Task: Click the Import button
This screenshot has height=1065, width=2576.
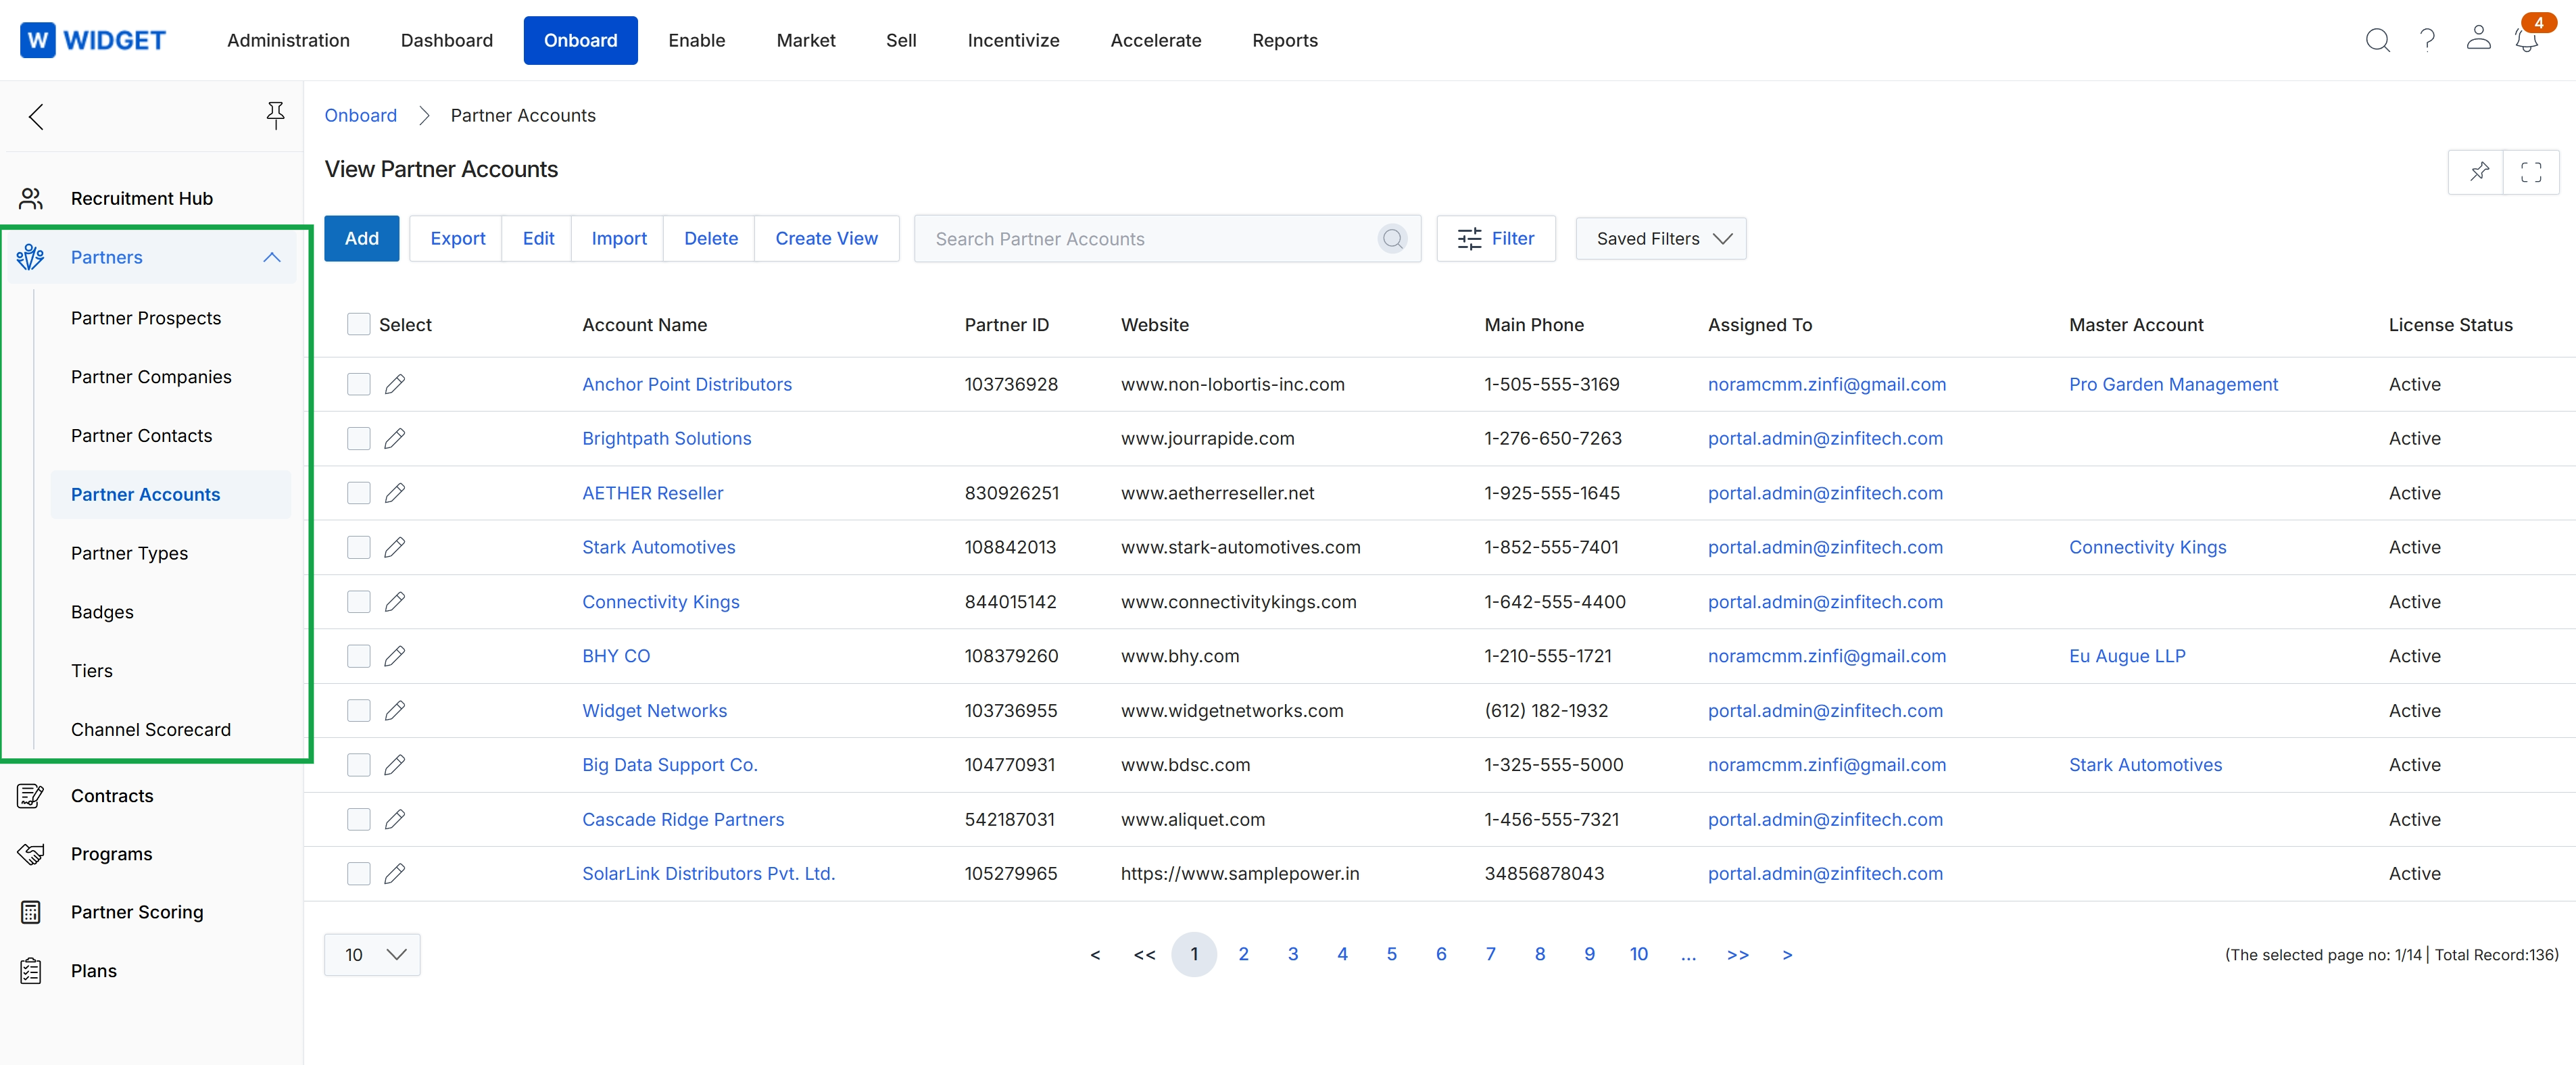Action: coord(618,239)
